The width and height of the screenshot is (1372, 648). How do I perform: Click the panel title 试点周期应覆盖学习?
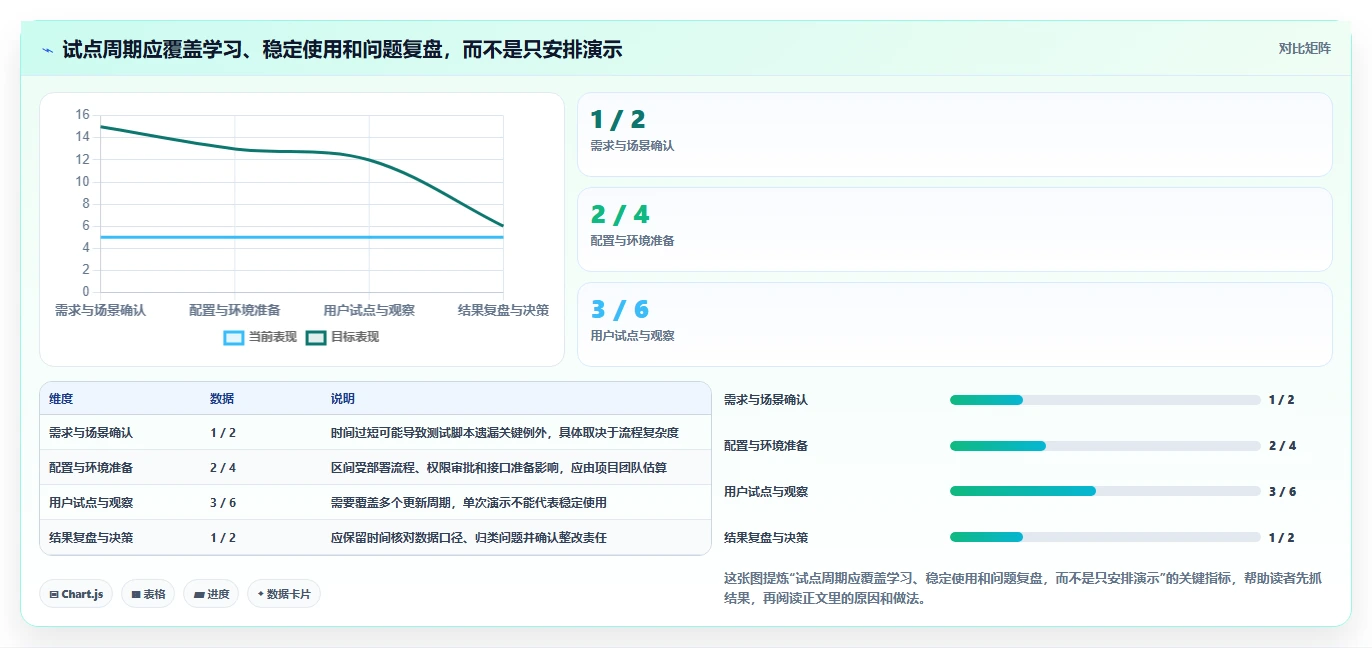[342, 49]
